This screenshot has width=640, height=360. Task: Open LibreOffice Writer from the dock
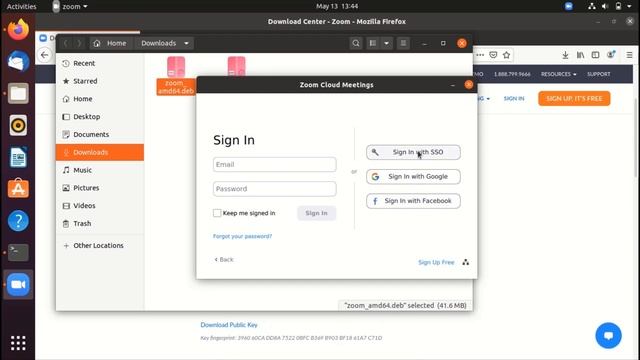point(18,157)
